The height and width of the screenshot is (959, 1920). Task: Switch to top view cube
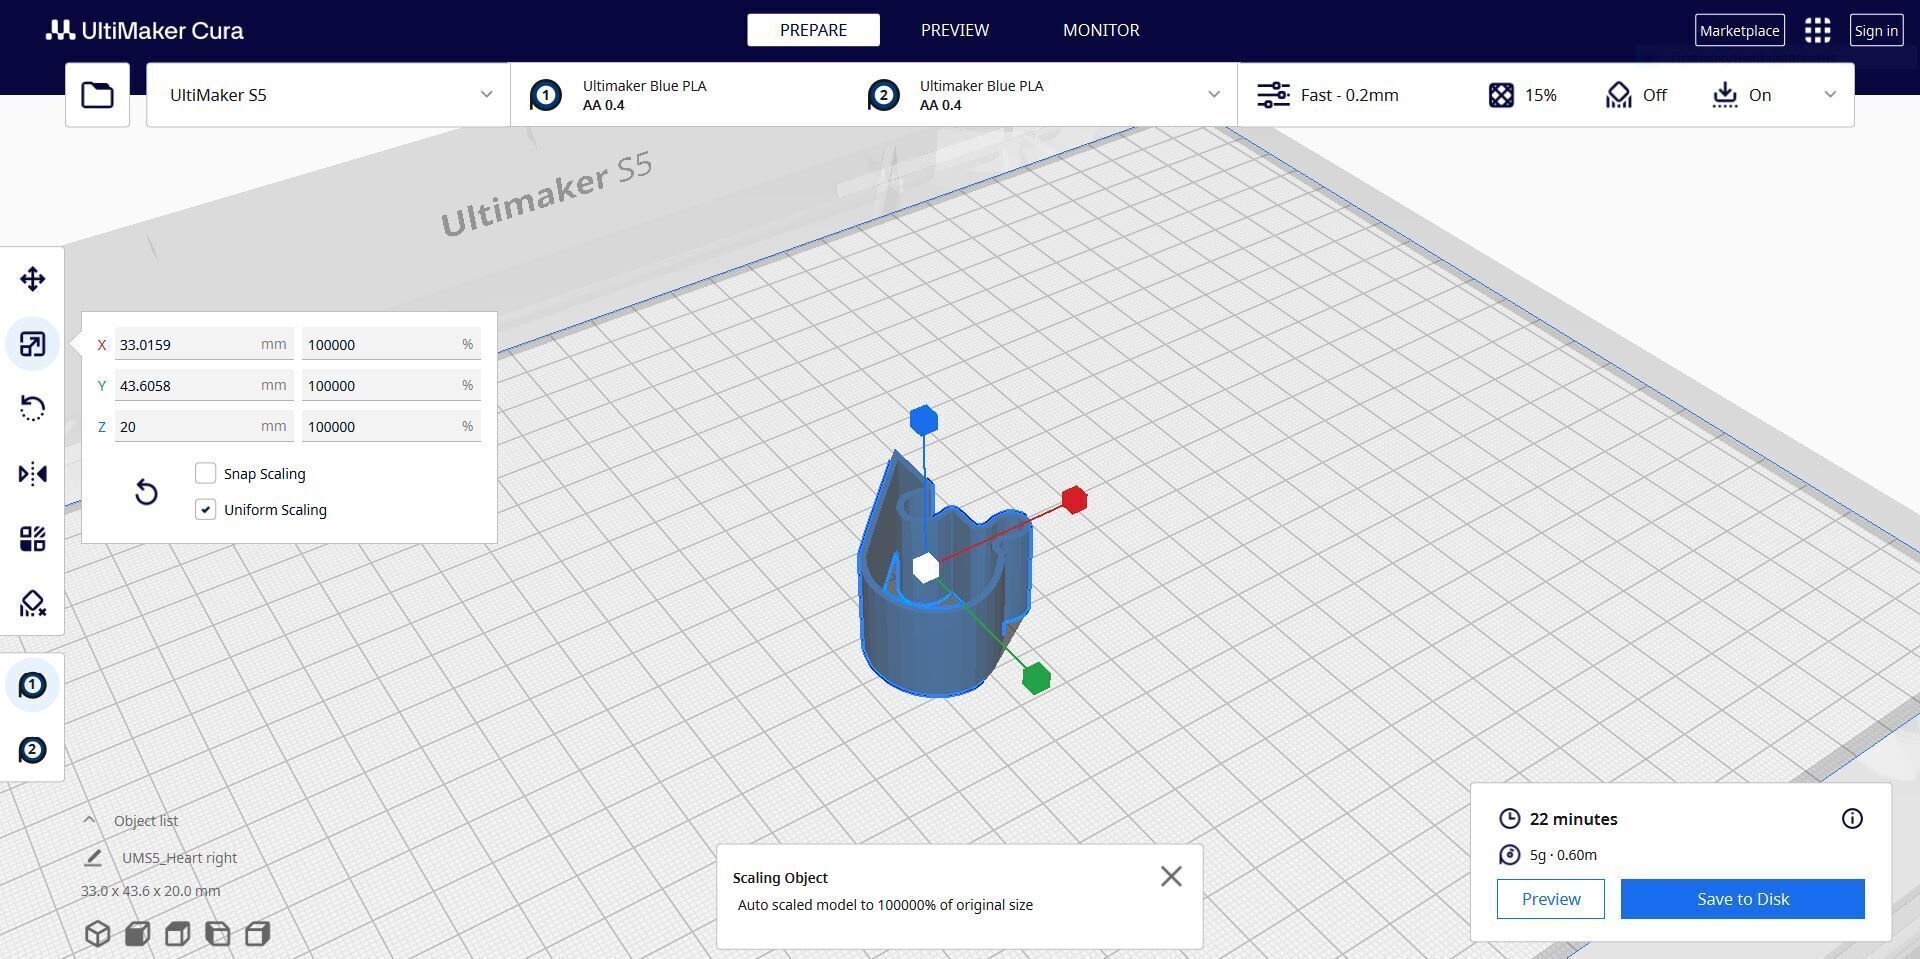177,934
